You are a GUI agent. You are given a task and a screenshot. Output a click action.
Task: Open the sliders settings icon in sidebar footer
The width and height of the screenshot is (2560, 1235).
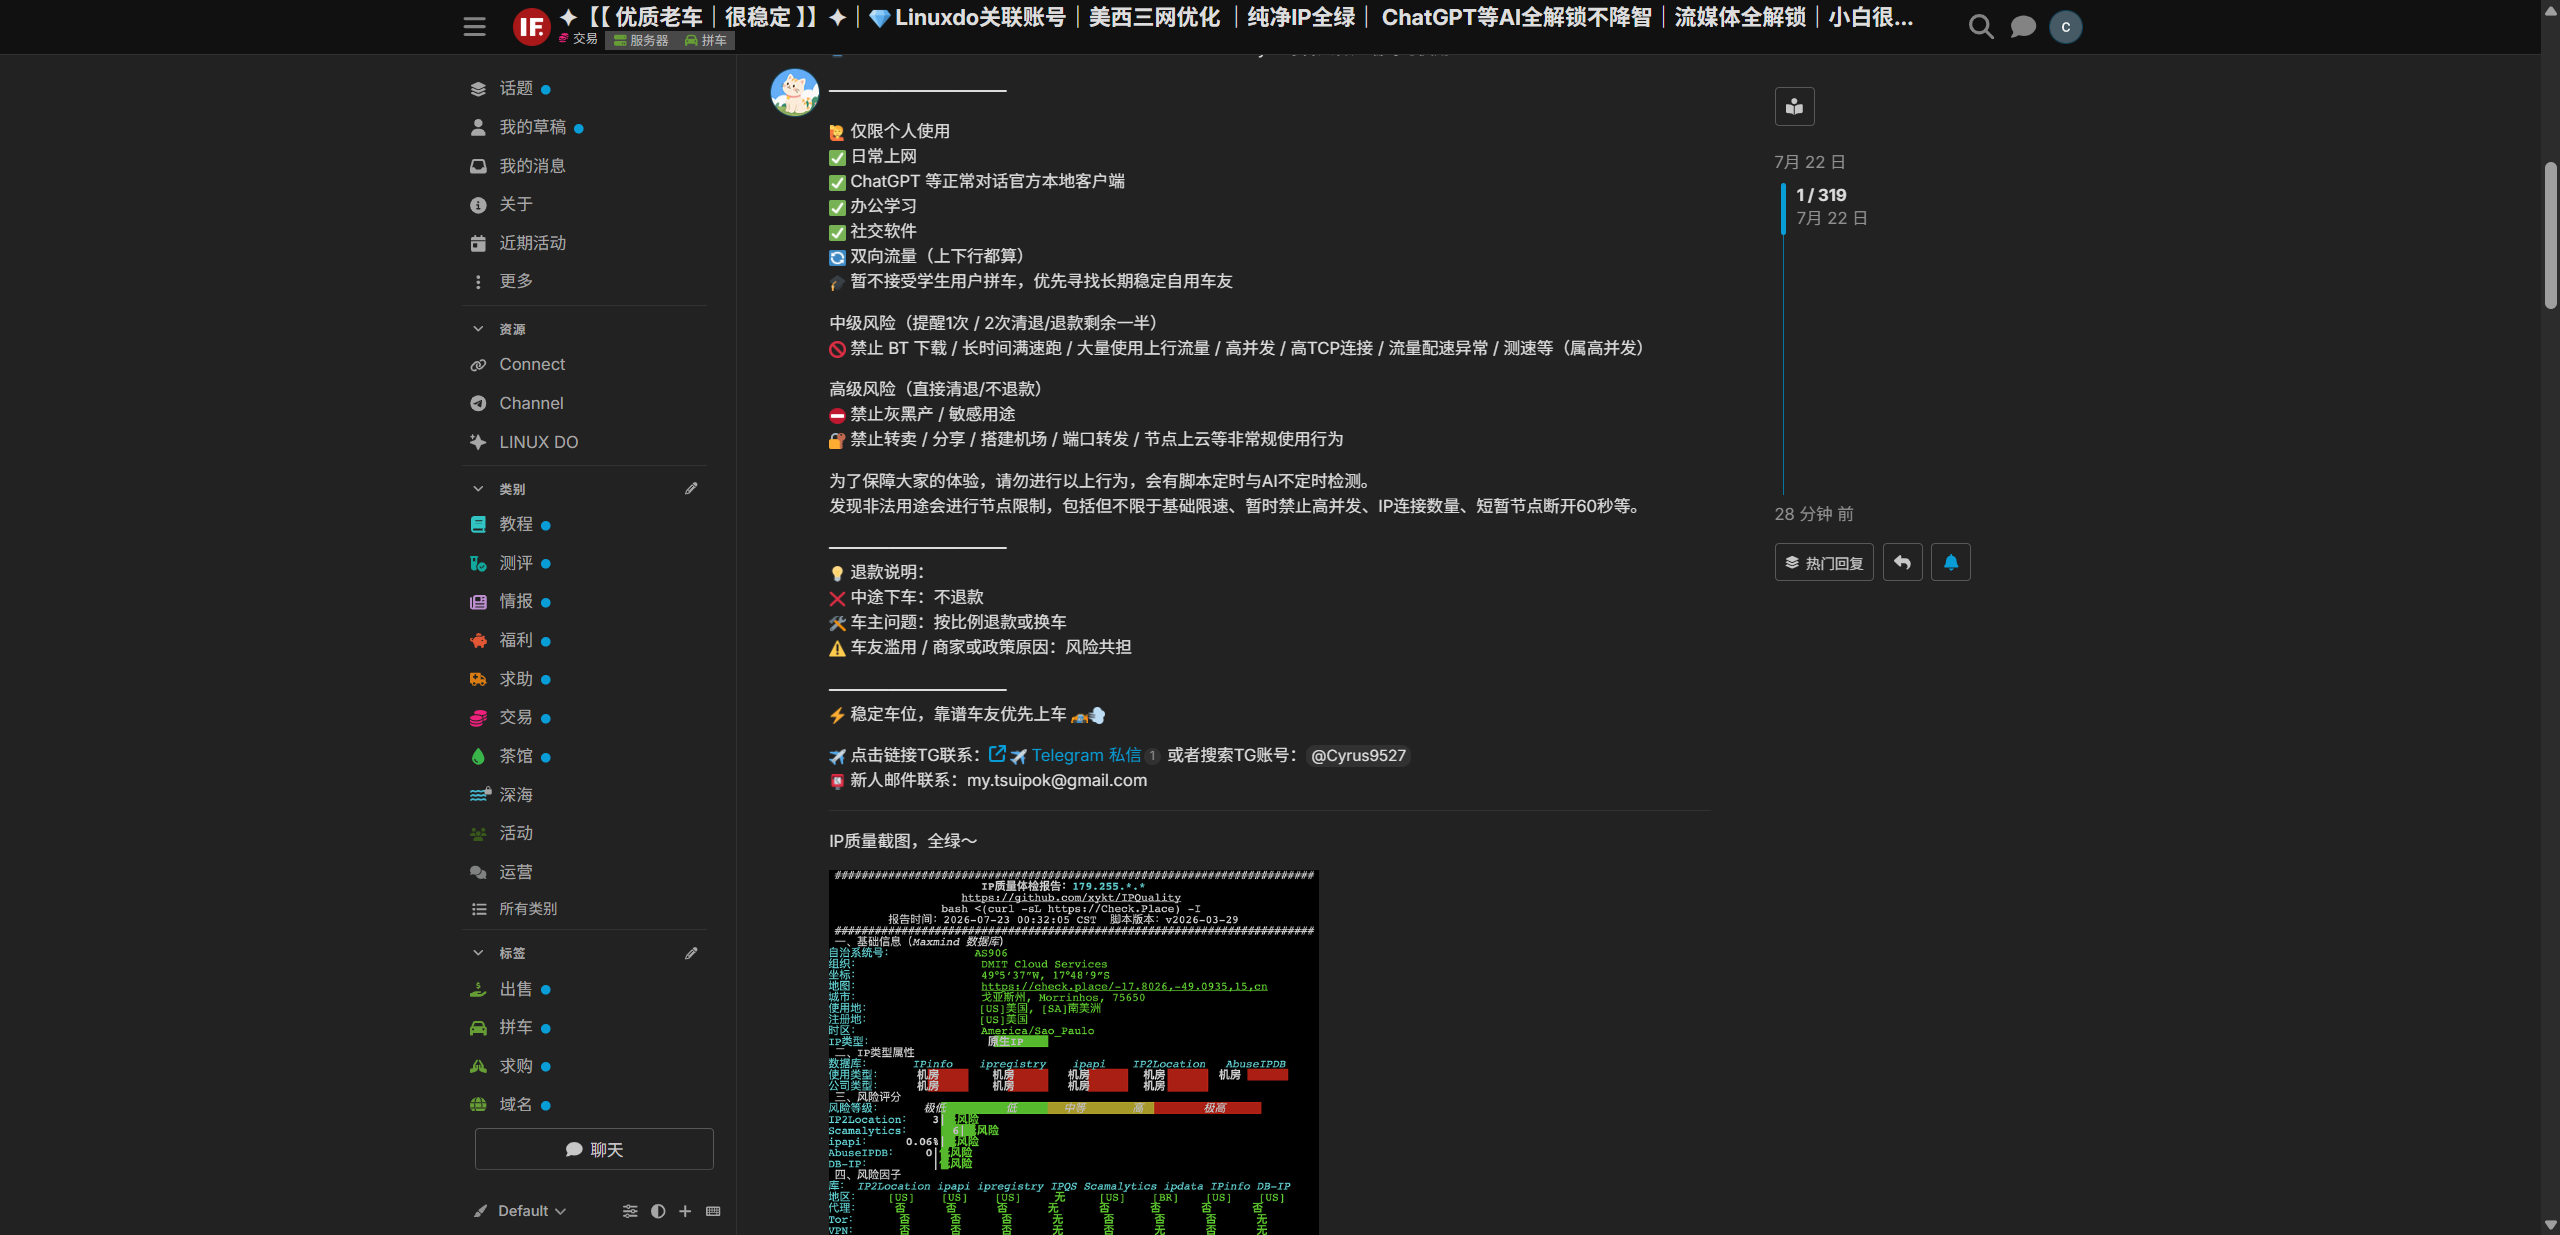630,1211
